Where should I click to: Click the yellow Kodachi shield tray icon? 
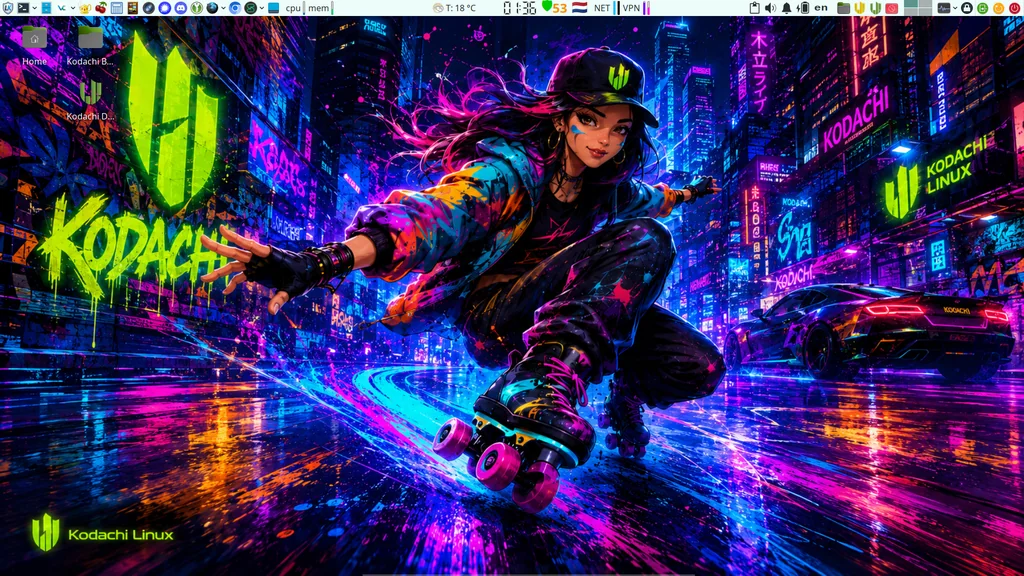coord(859,8)
